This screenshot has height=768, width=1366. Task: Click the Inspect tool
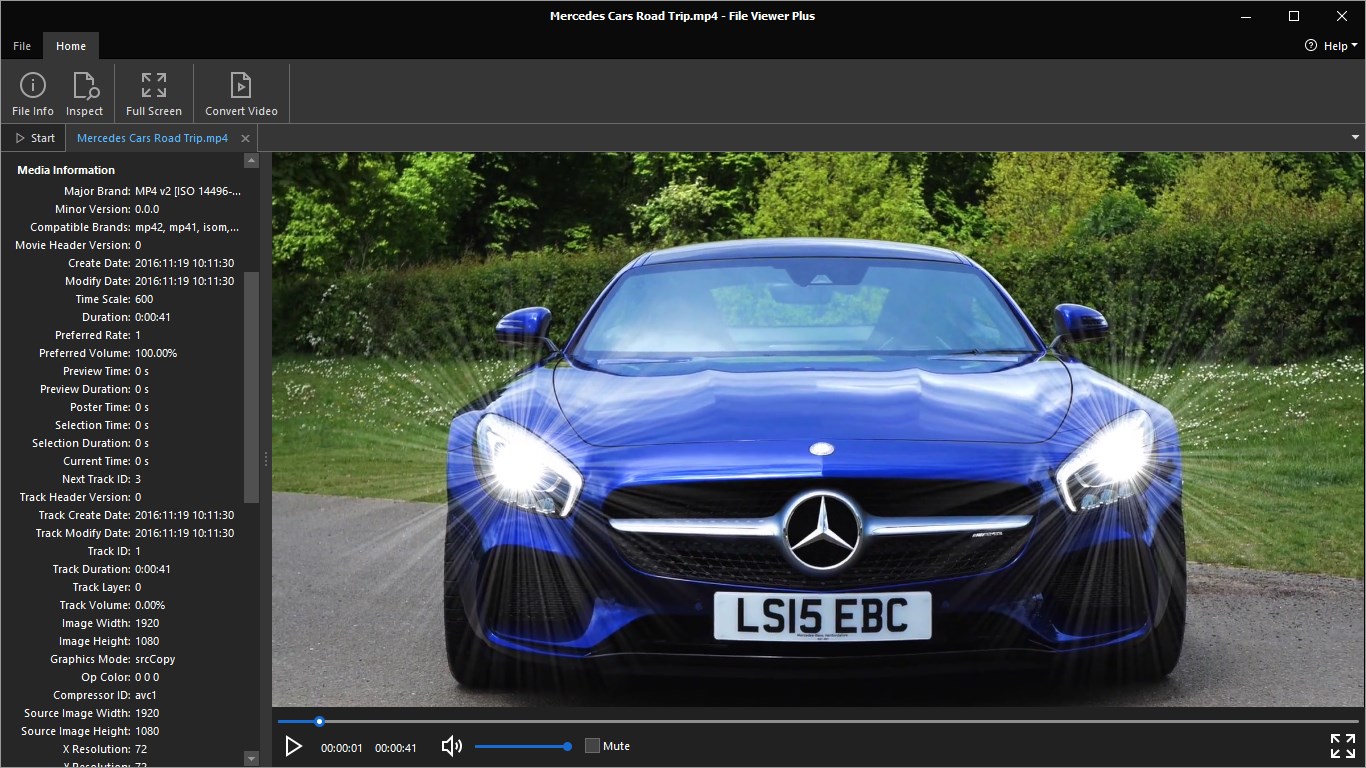click(85, 94)
